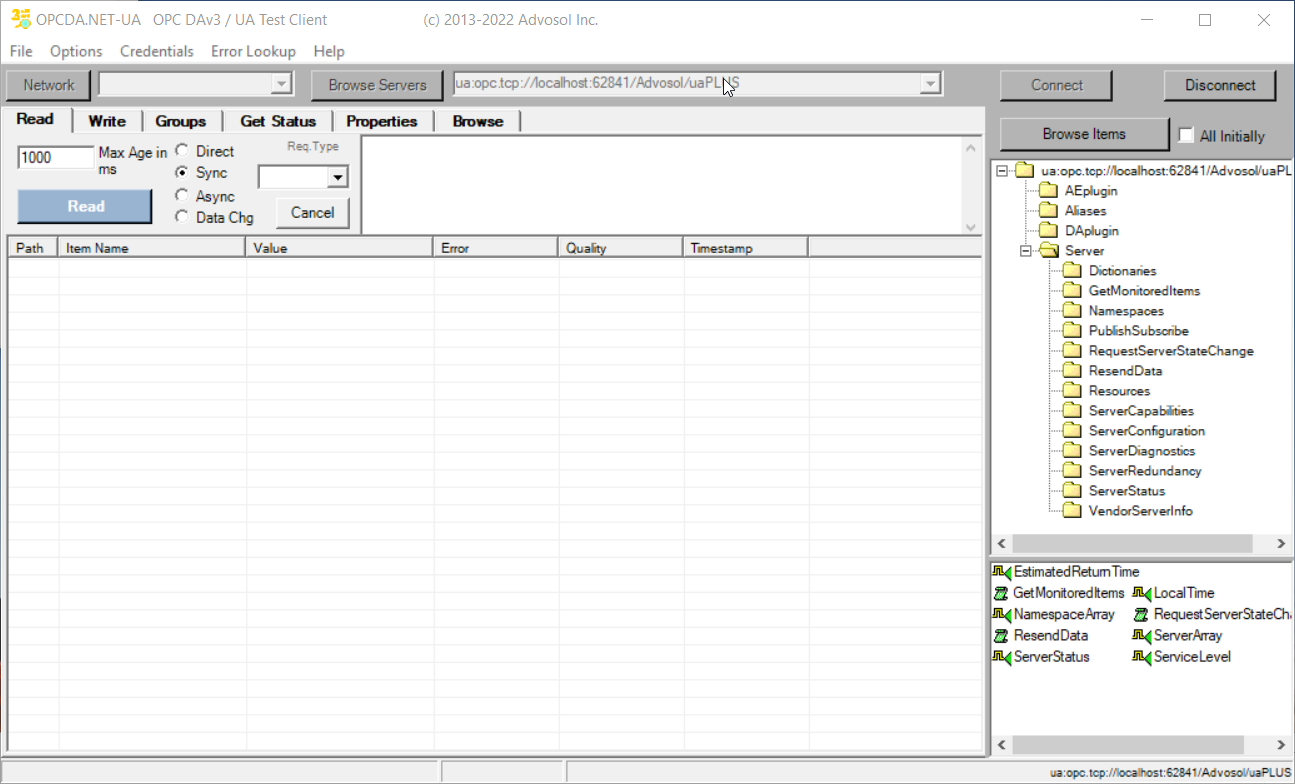
Task: Switch to the Get Status tab
Action: [278, 121]
